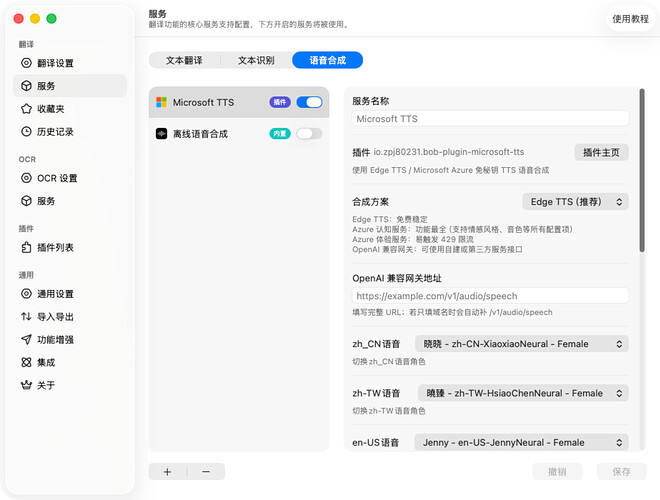Click the plugin ID io.zpj80231.bob-plugin-microsoft-tts
The height and width of the screenshot is (500, 660).
click(x=449, y=152)
